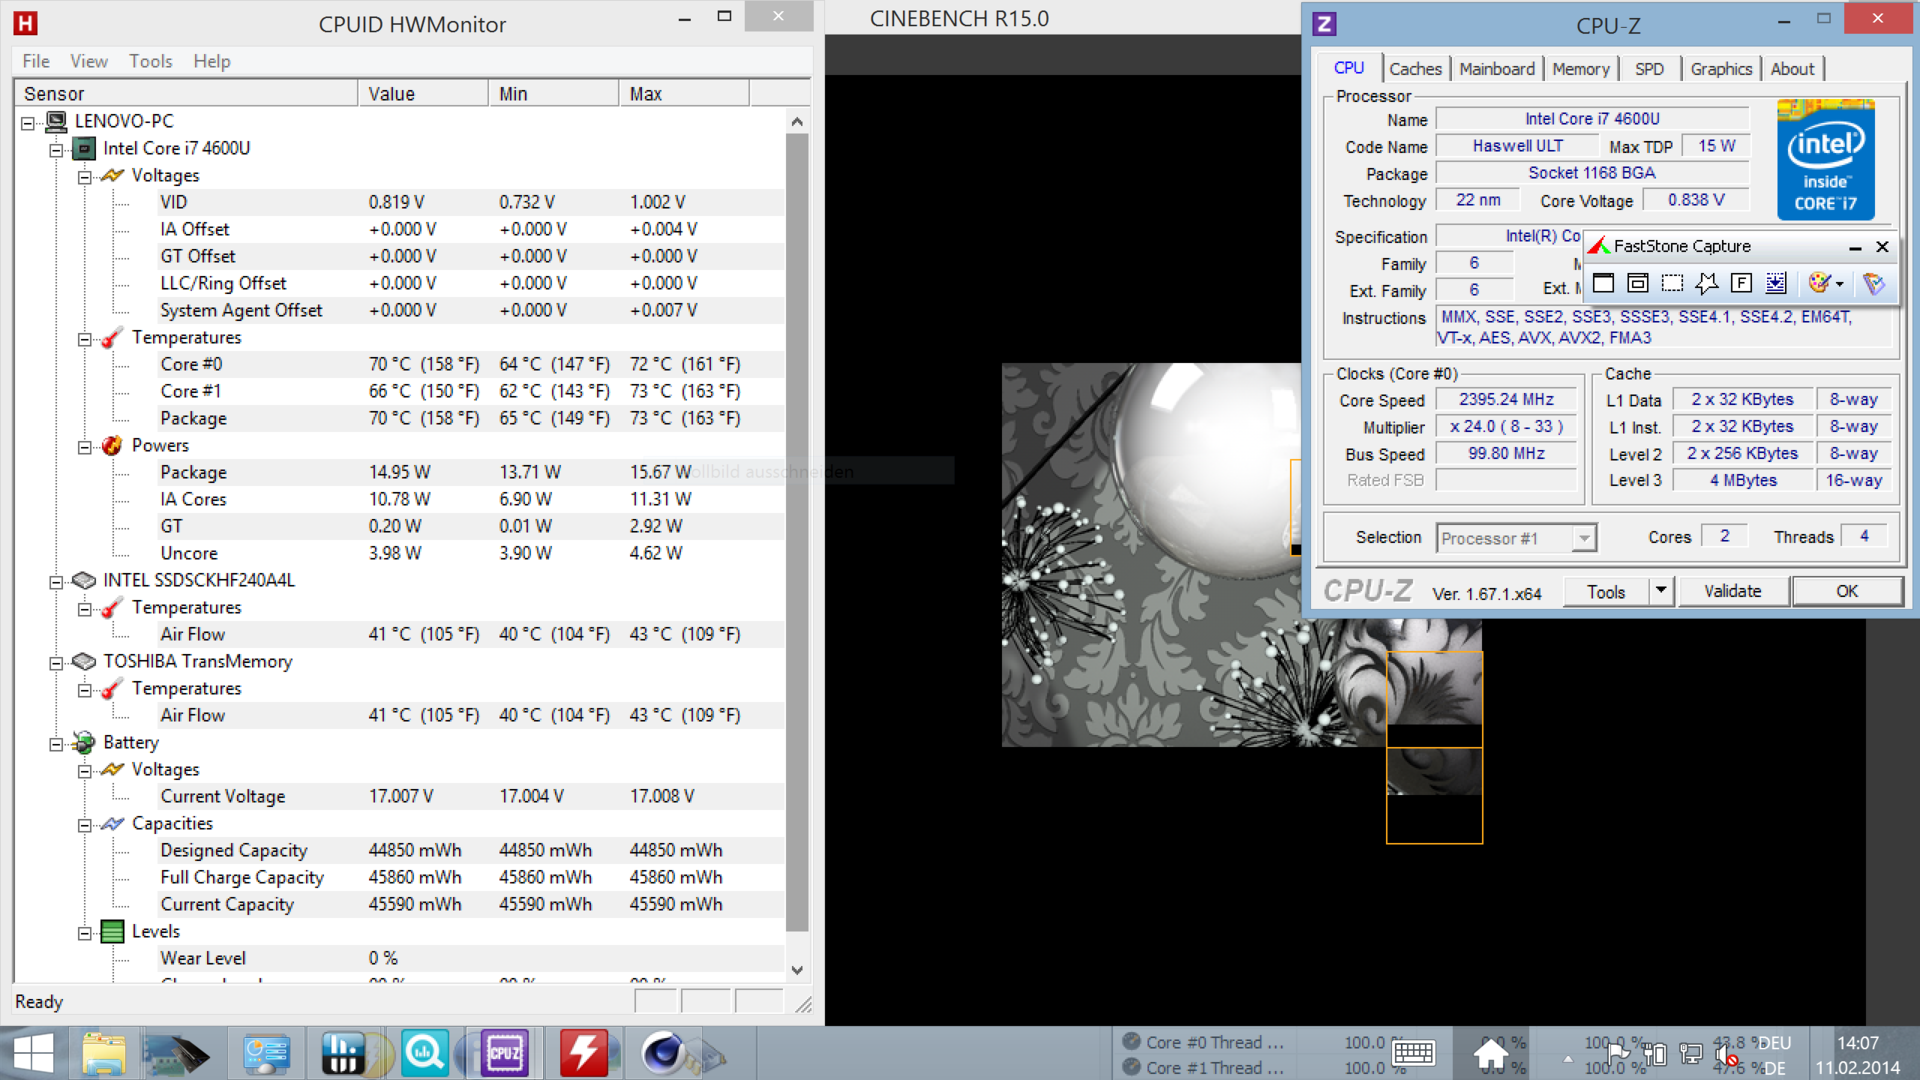
Task: Collapse the Battery tree node
Action: (57, 743)
